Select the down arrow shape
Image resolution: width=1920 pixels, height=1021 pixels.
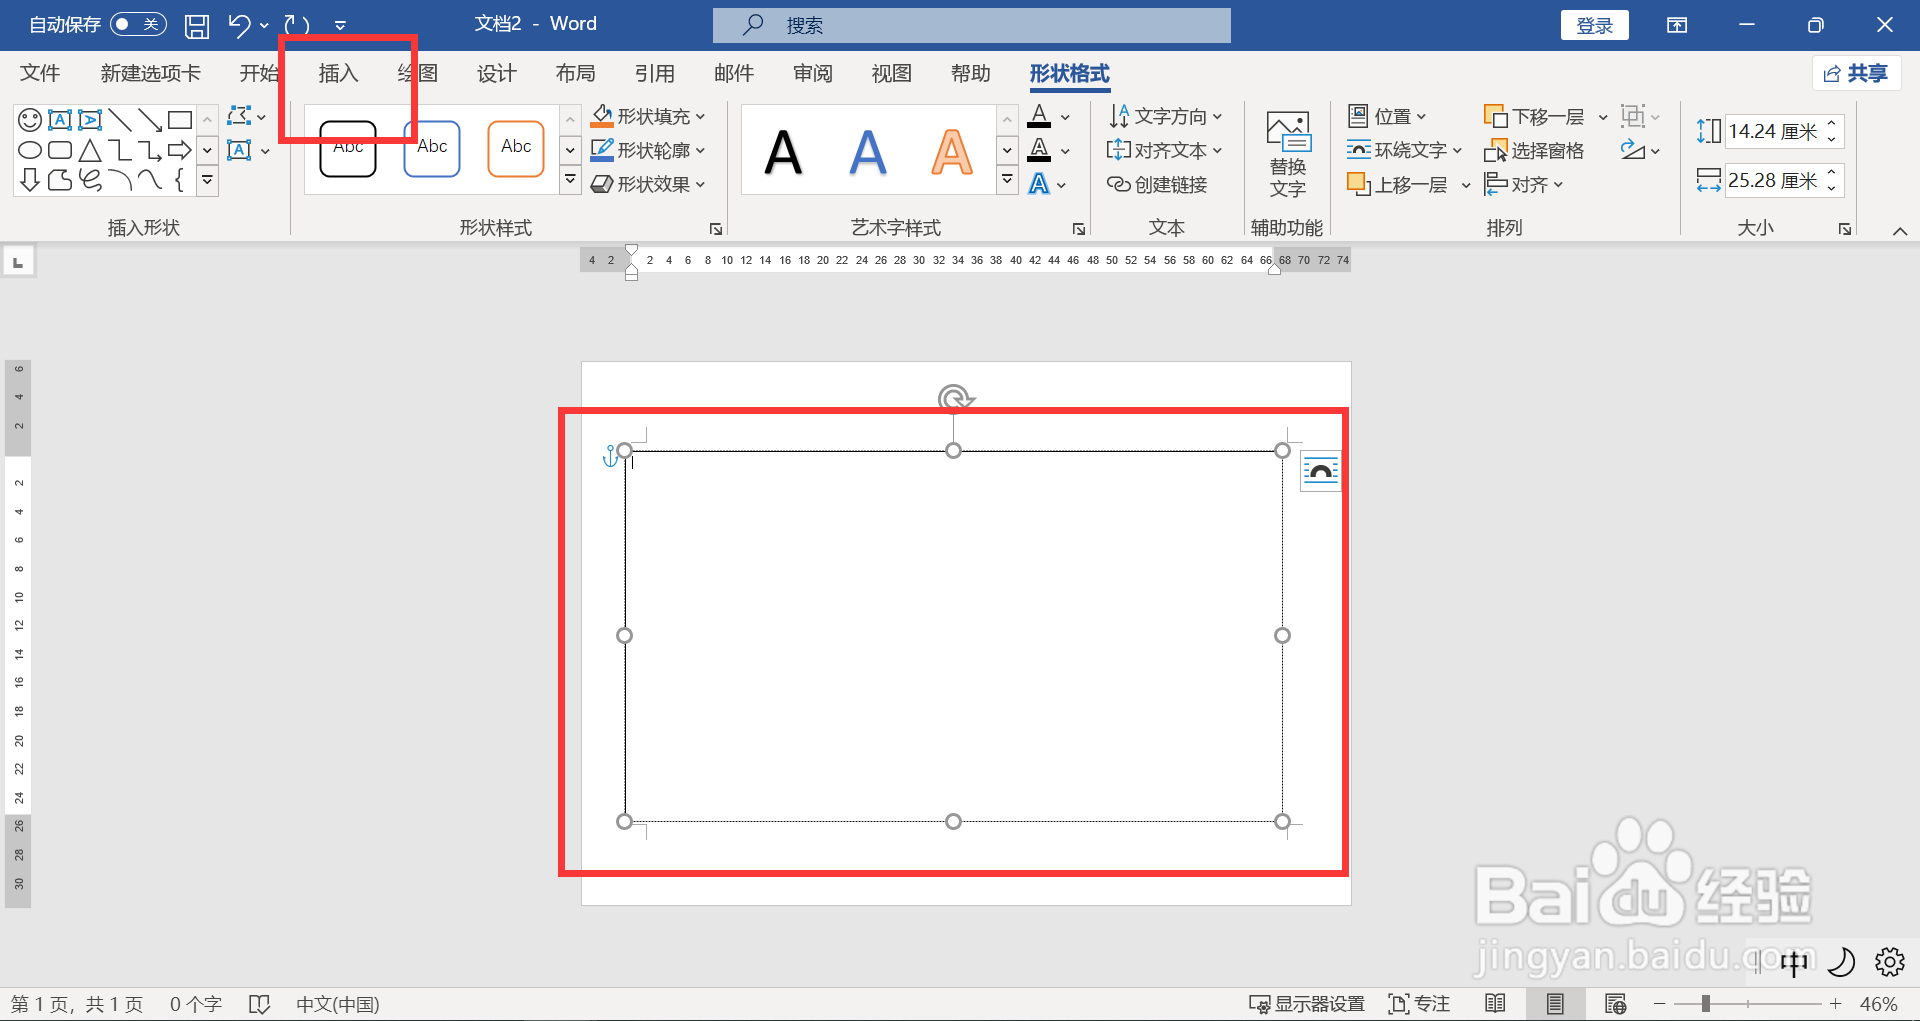[30, 180]
